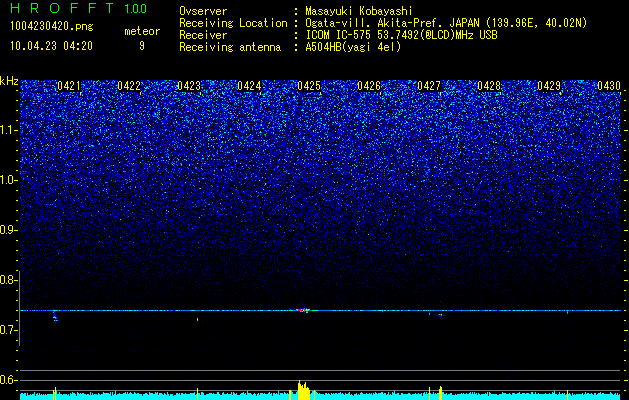Click the HROFFT 1.0.0 title text
Image resolution: width=629 pixels, height=400 pixels.
(x=78, y=8)
